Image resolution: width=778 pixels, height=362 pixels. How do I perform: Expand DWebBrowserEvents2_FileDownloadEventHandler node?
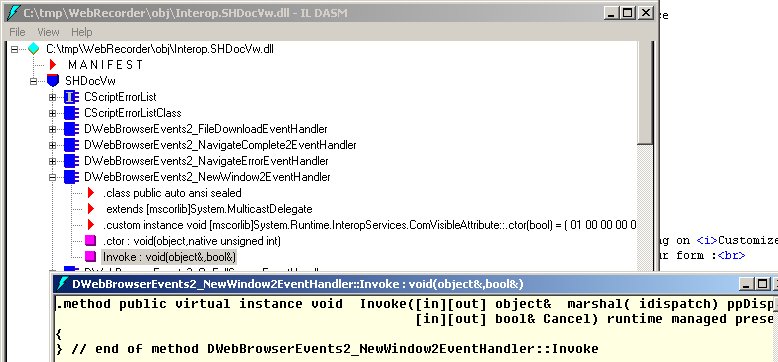(52, 129)
